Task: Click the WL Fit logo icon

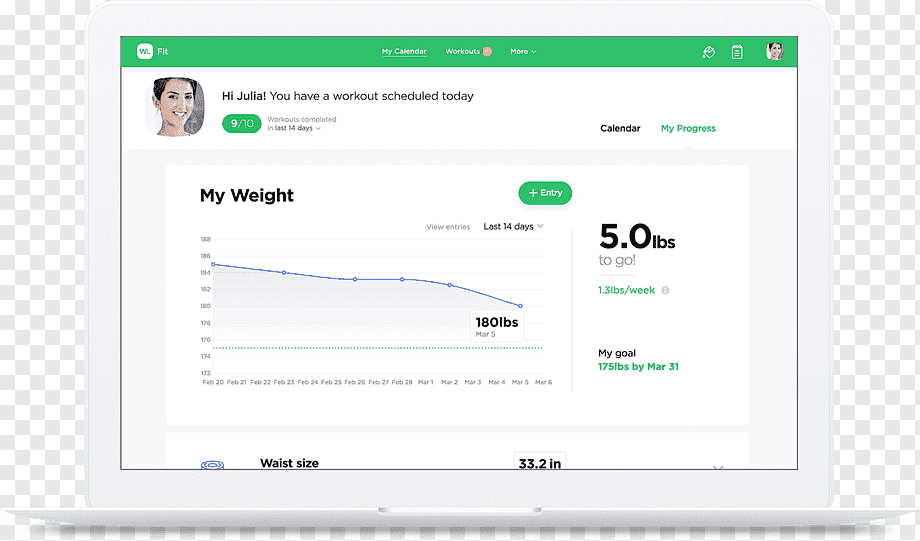Action: [x=145, y=52]
